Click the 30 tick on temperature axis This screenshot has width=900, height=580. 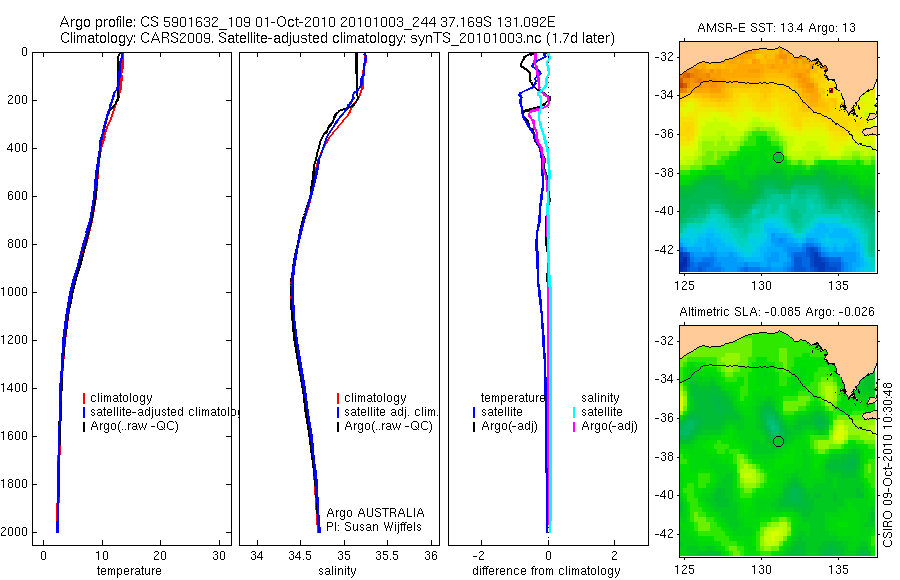point(219,556)
